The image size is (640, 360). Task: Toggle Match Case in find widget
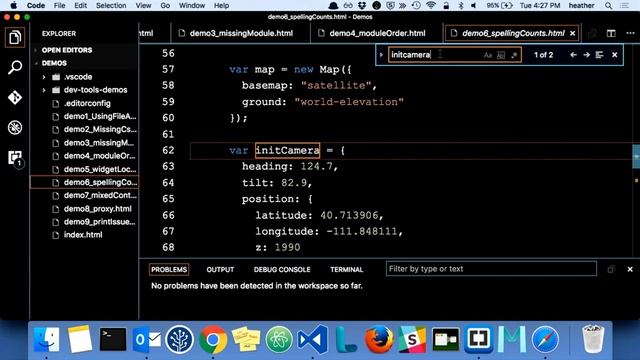(x=488, y=55)
